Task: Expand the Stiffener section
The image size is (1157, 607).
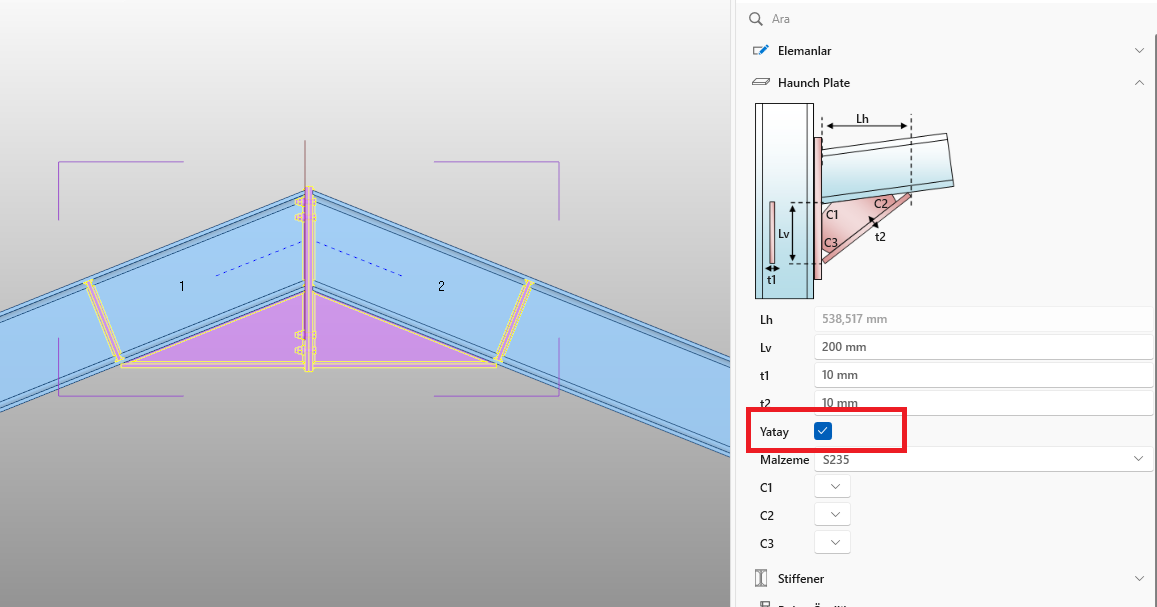Action: [x=1139, y=578]
